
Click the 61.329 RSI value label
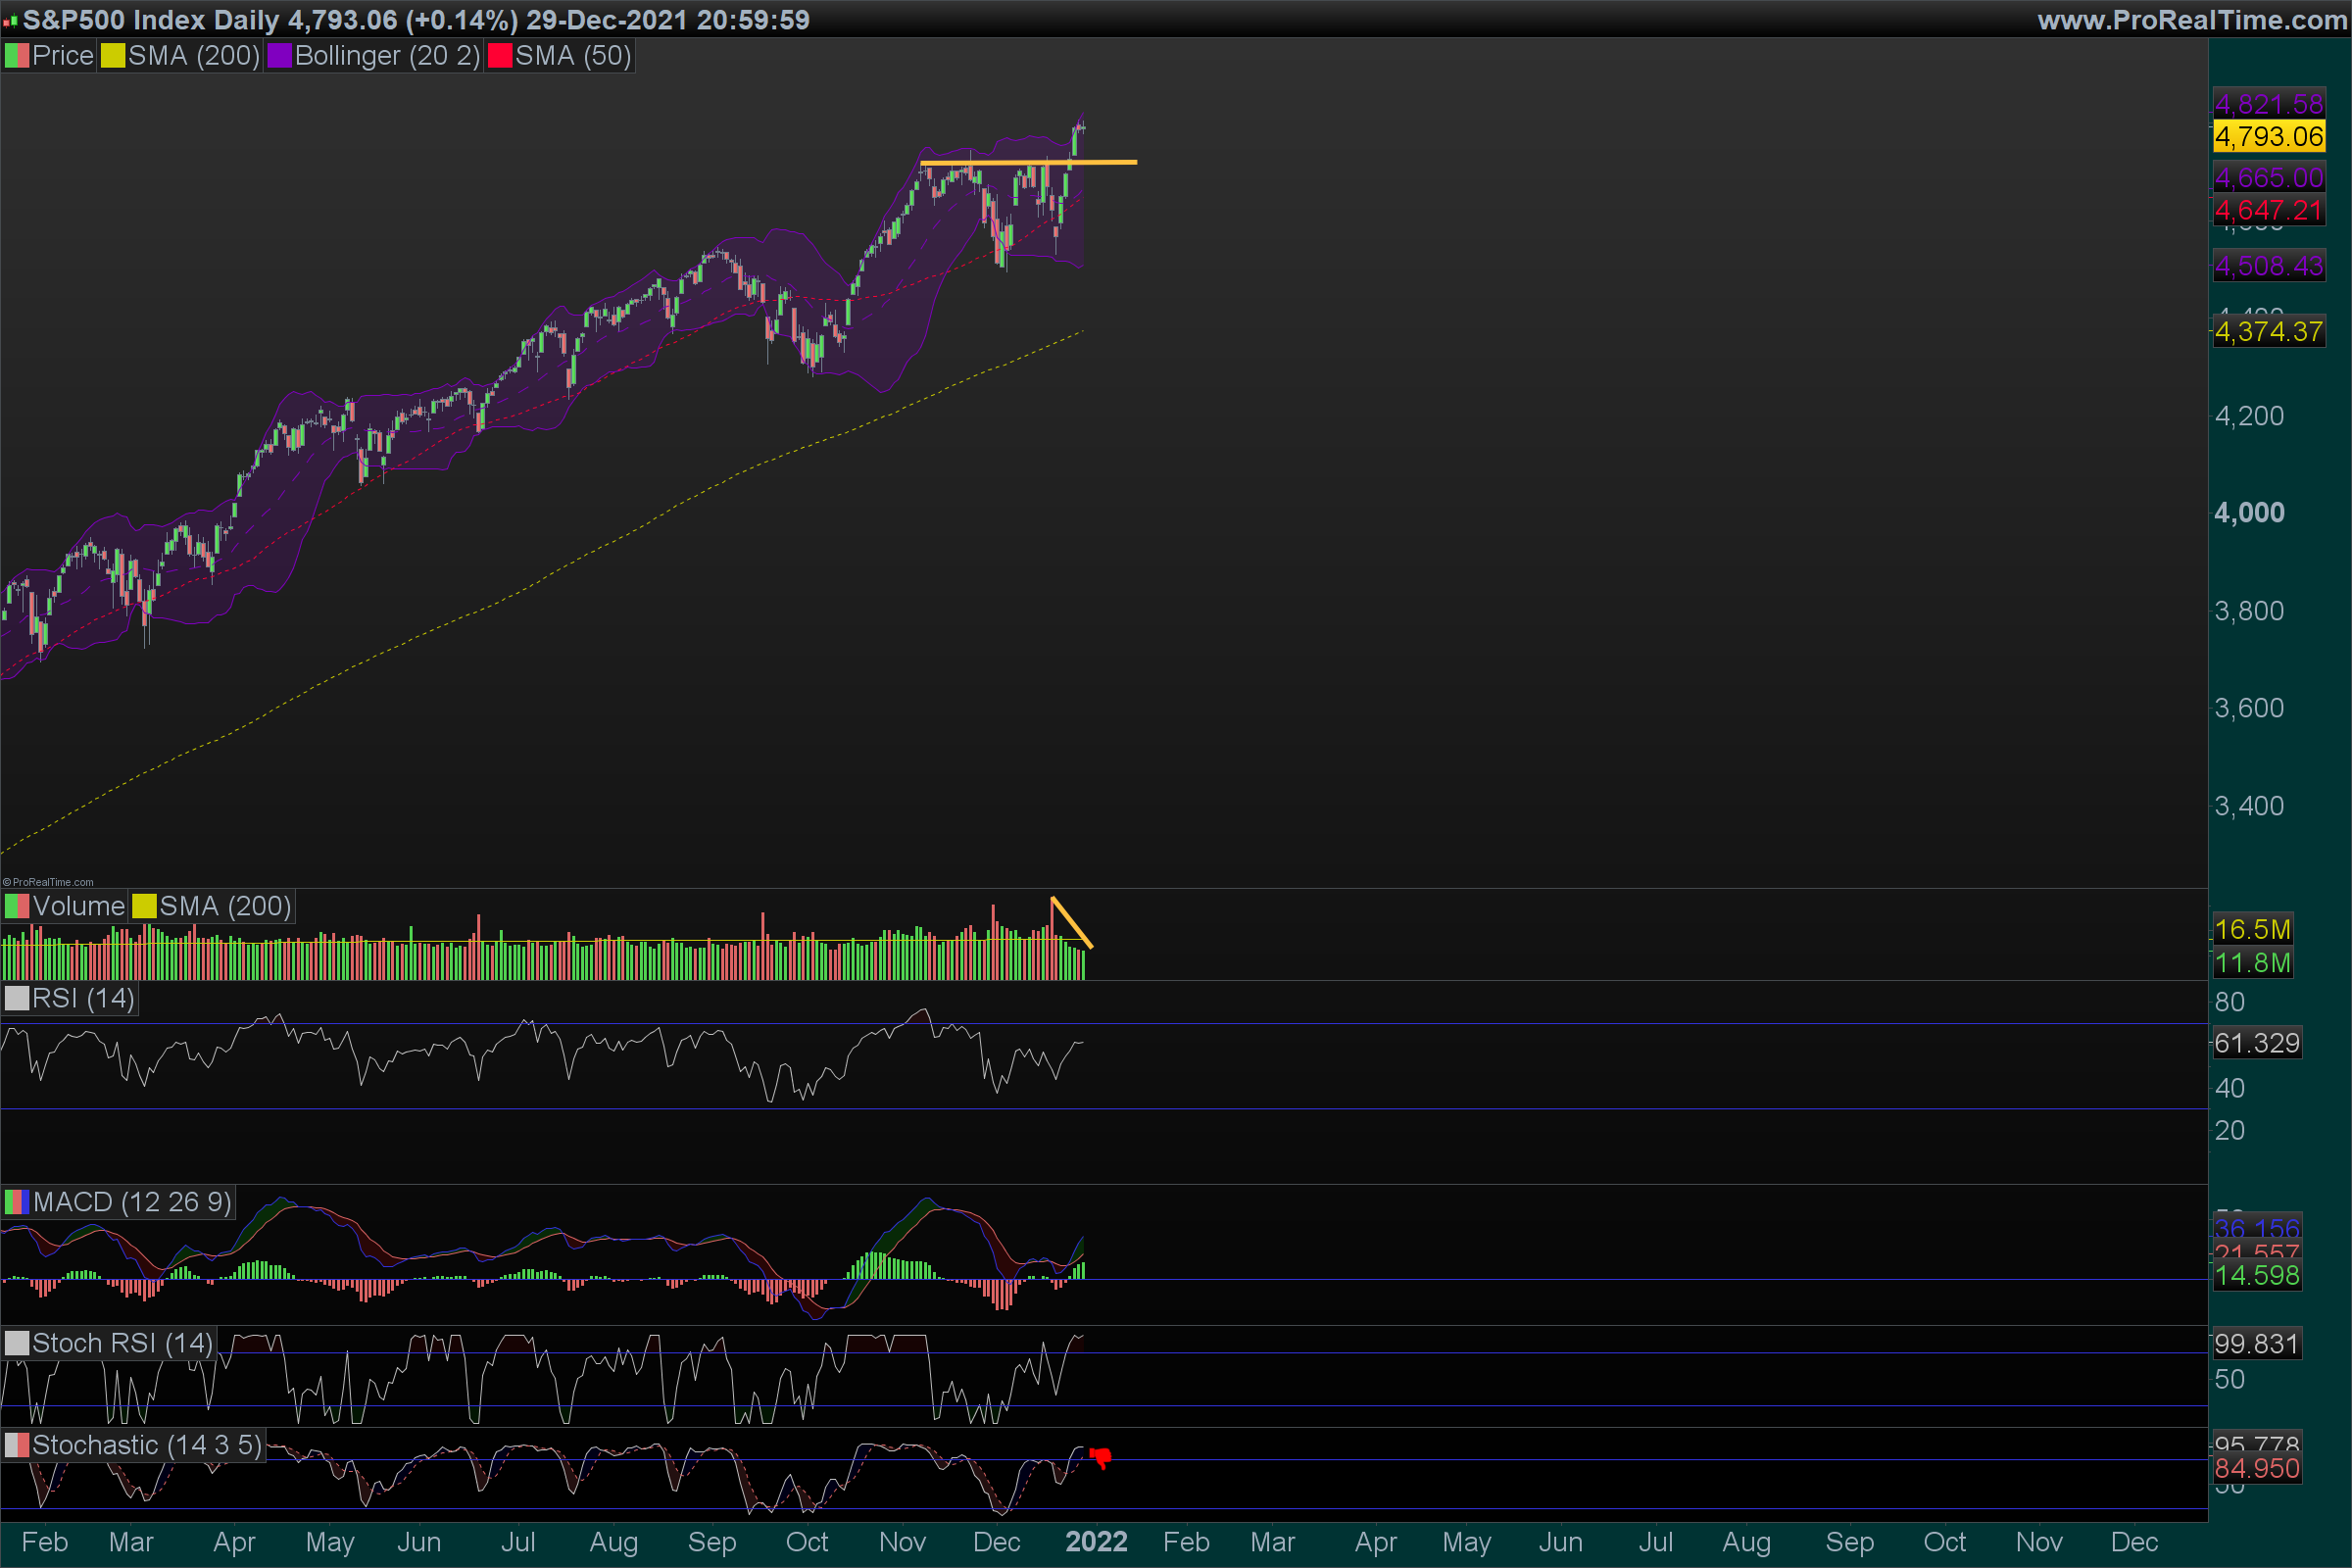pyautogui.click(x=2256, y=1043)
